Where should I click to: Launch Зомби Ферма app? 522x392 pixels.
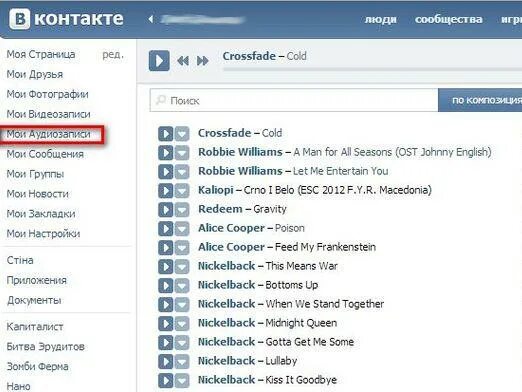pos(38,367)
